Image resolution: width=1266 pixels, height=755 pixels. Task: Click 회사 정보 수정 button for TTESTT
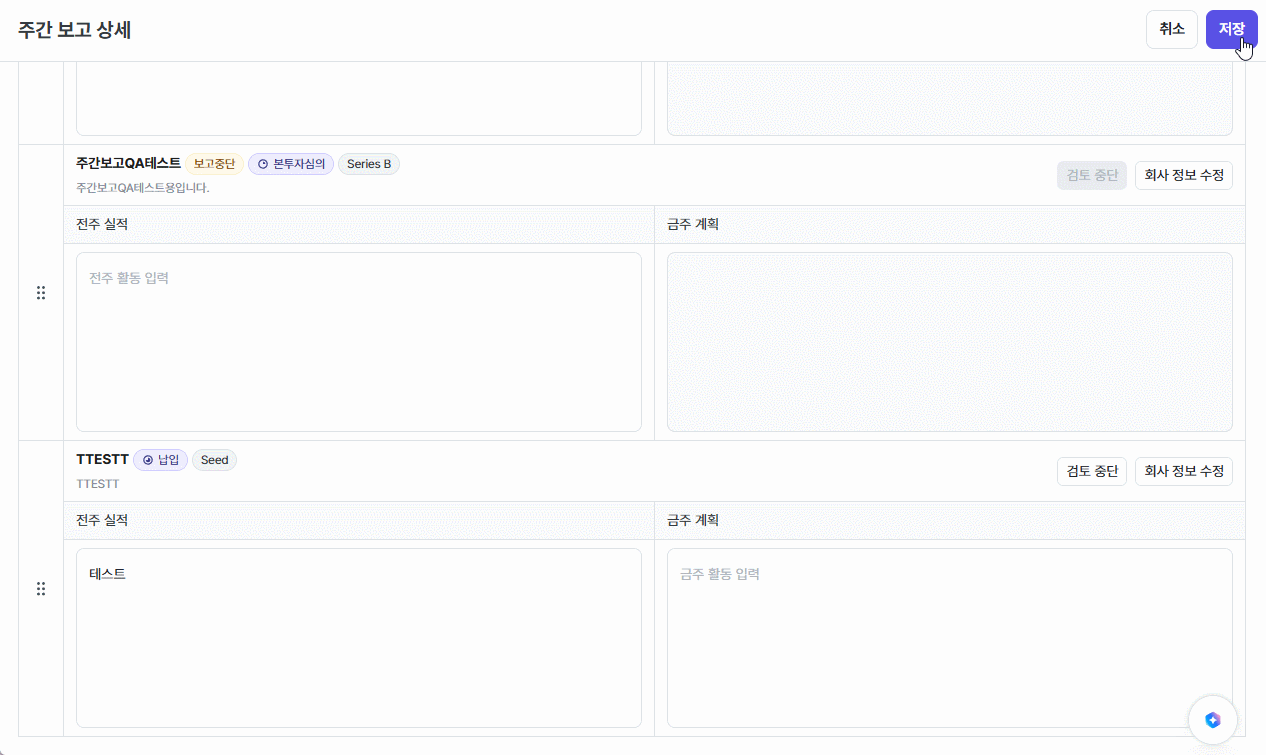(1184, 471)
